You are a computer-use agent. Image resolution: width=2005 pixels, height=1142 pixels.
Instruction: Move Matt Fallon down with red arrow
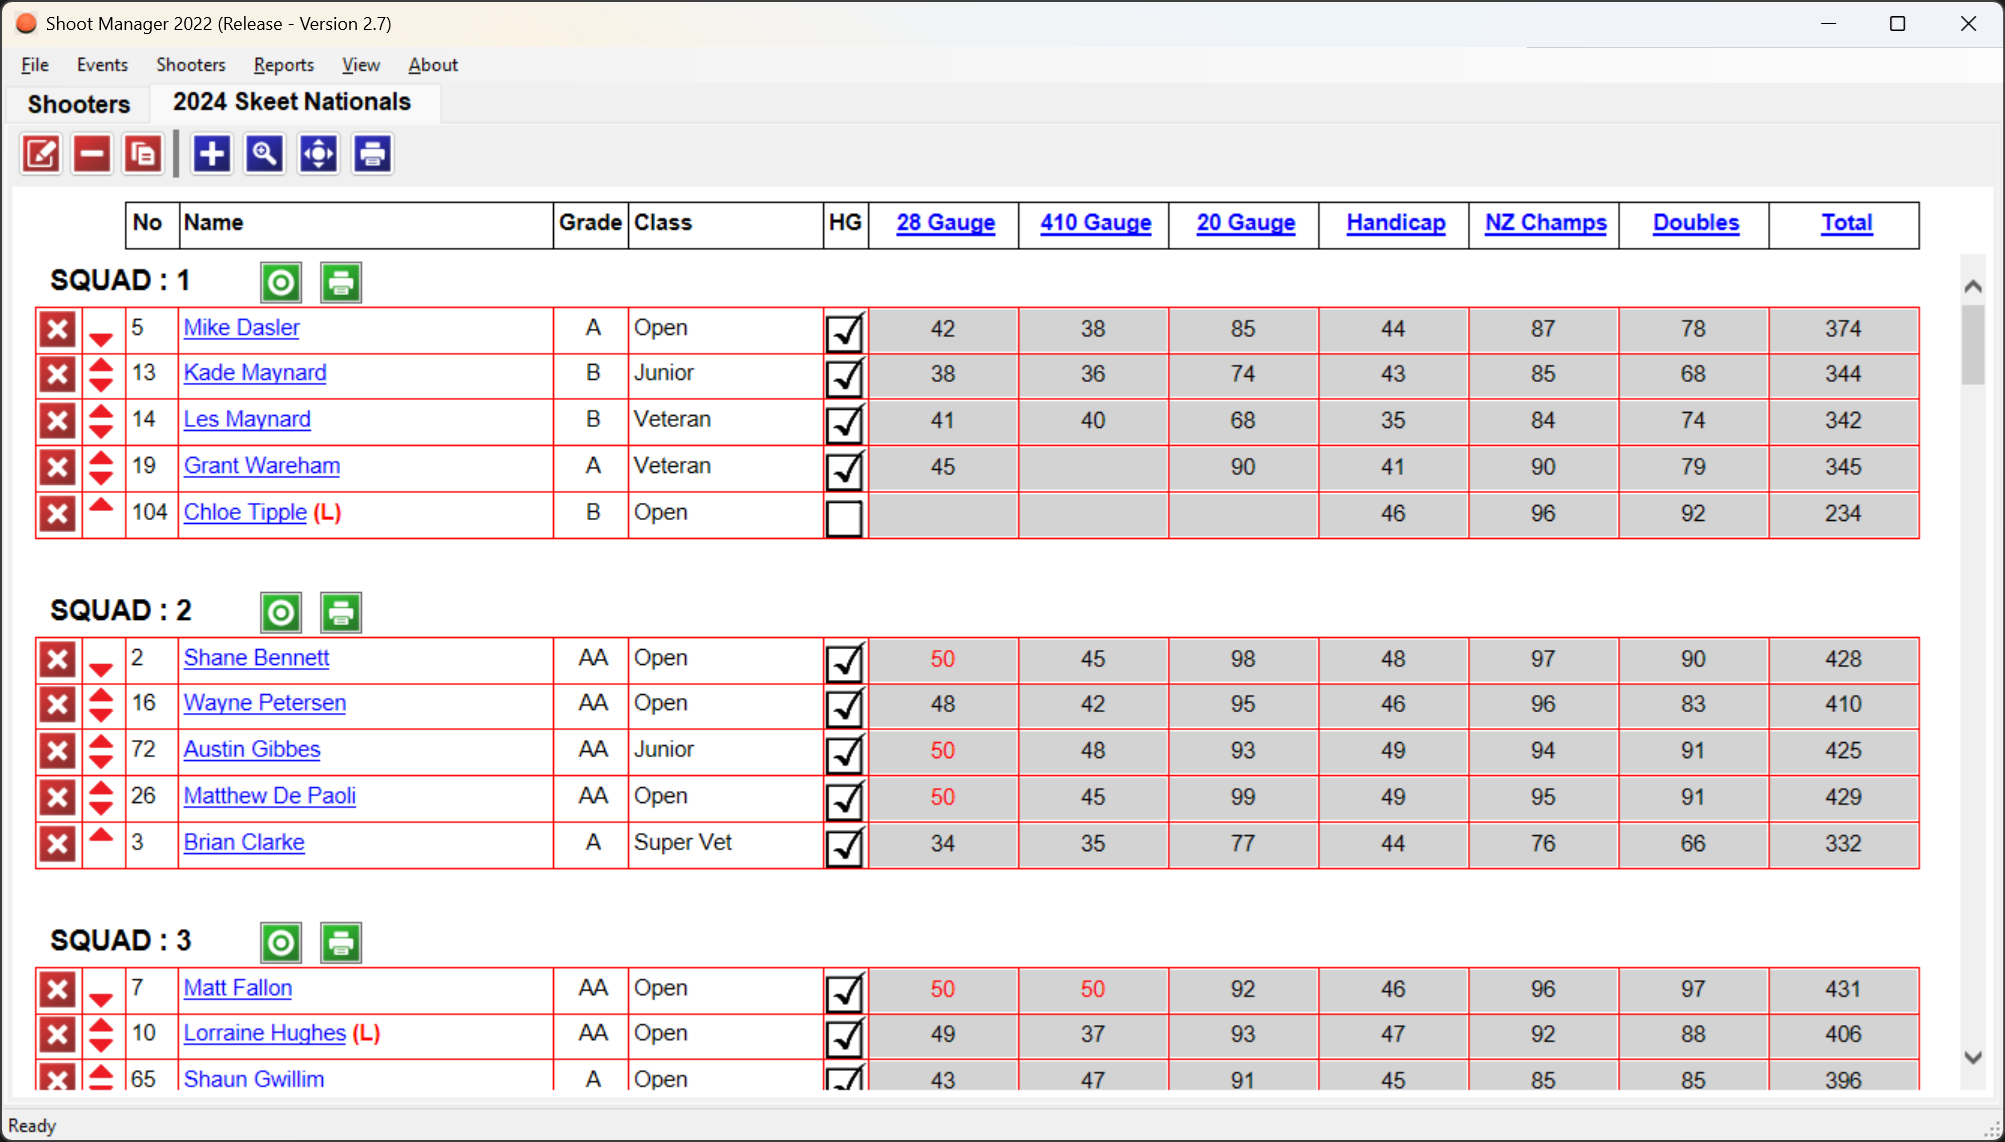coord(101,1000)
